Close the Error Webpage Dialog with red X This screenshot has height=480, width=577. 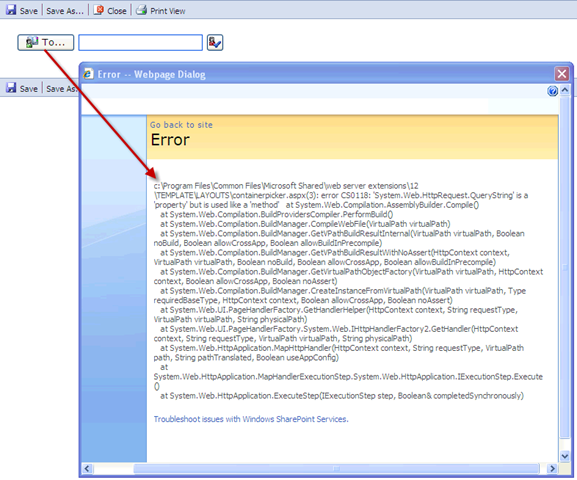click(x=562, y=74)
